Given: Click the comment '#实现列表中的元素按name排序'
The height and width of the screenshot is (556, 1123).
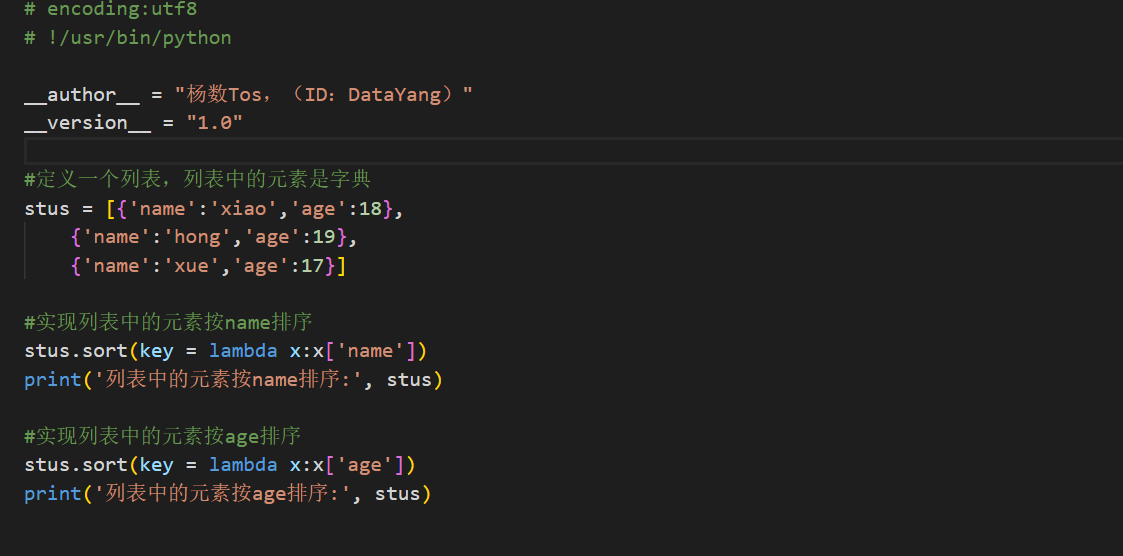Looking at the screenshot, I should point(168,322).
